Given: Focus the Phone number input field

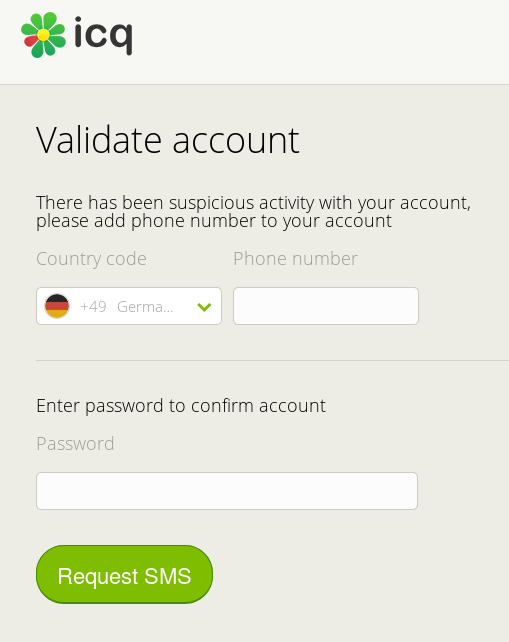Looking at the screenshot, I should click(x=326, y=306).
